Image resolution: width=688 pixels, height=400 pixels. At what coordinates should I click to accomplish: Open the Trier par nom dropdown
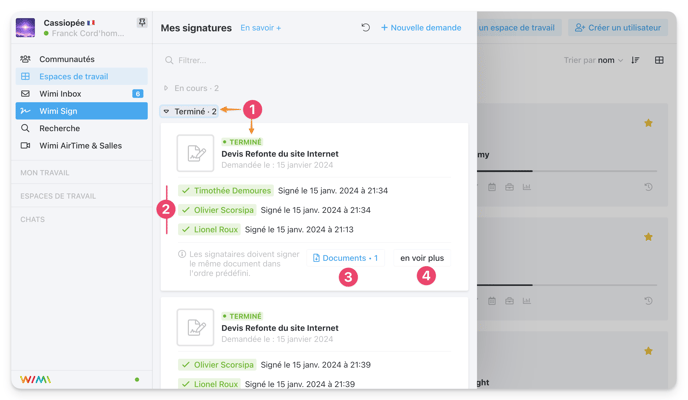(593, 60)
